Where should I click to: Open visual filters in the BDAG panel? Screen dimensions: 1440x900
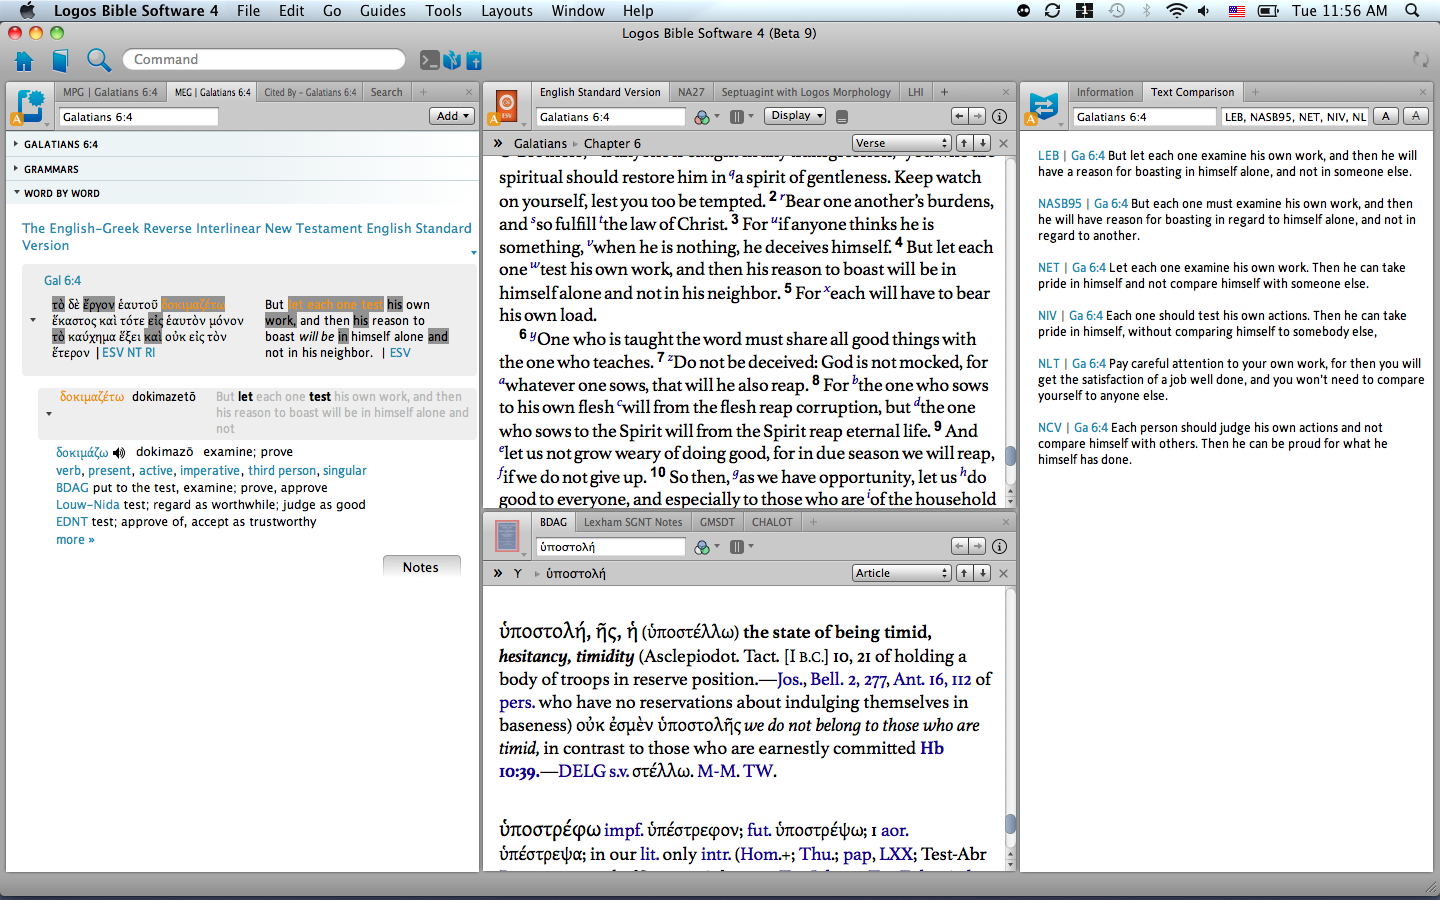pyautogui.click(x=706, y=547)
